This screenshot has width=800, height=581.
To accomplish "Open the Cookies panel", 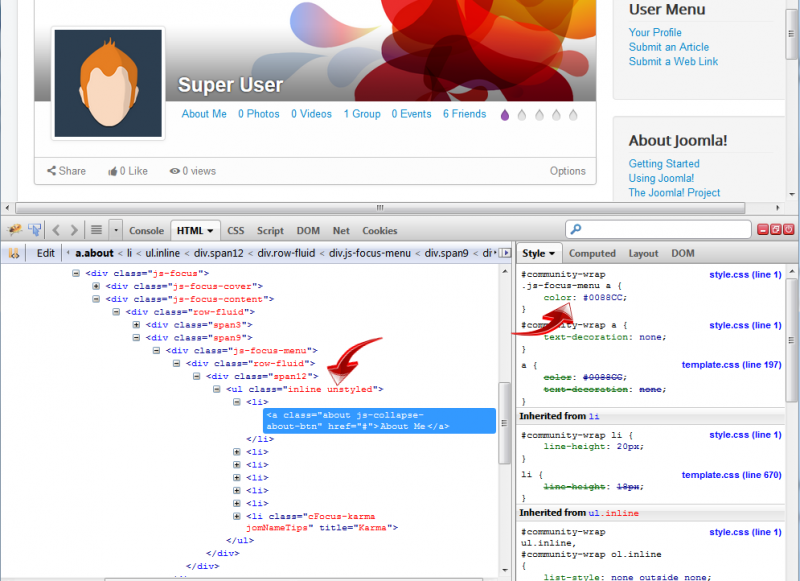I will click(x=380, y=231).
